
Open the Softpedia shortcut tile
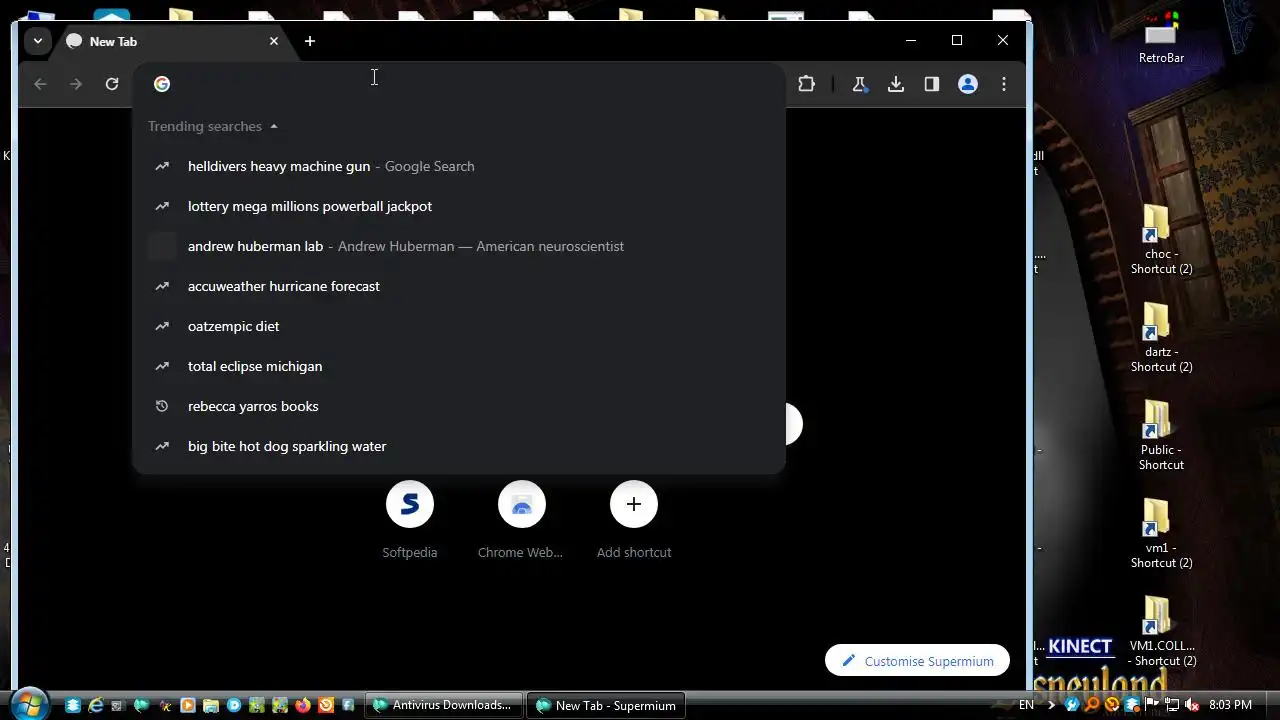pyautogui.click(x=410, y=519)
